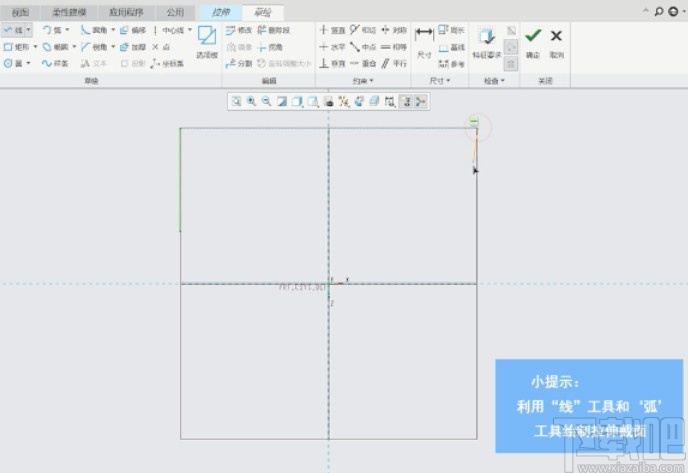Click the Modify (修改) tool

(239, 30)
